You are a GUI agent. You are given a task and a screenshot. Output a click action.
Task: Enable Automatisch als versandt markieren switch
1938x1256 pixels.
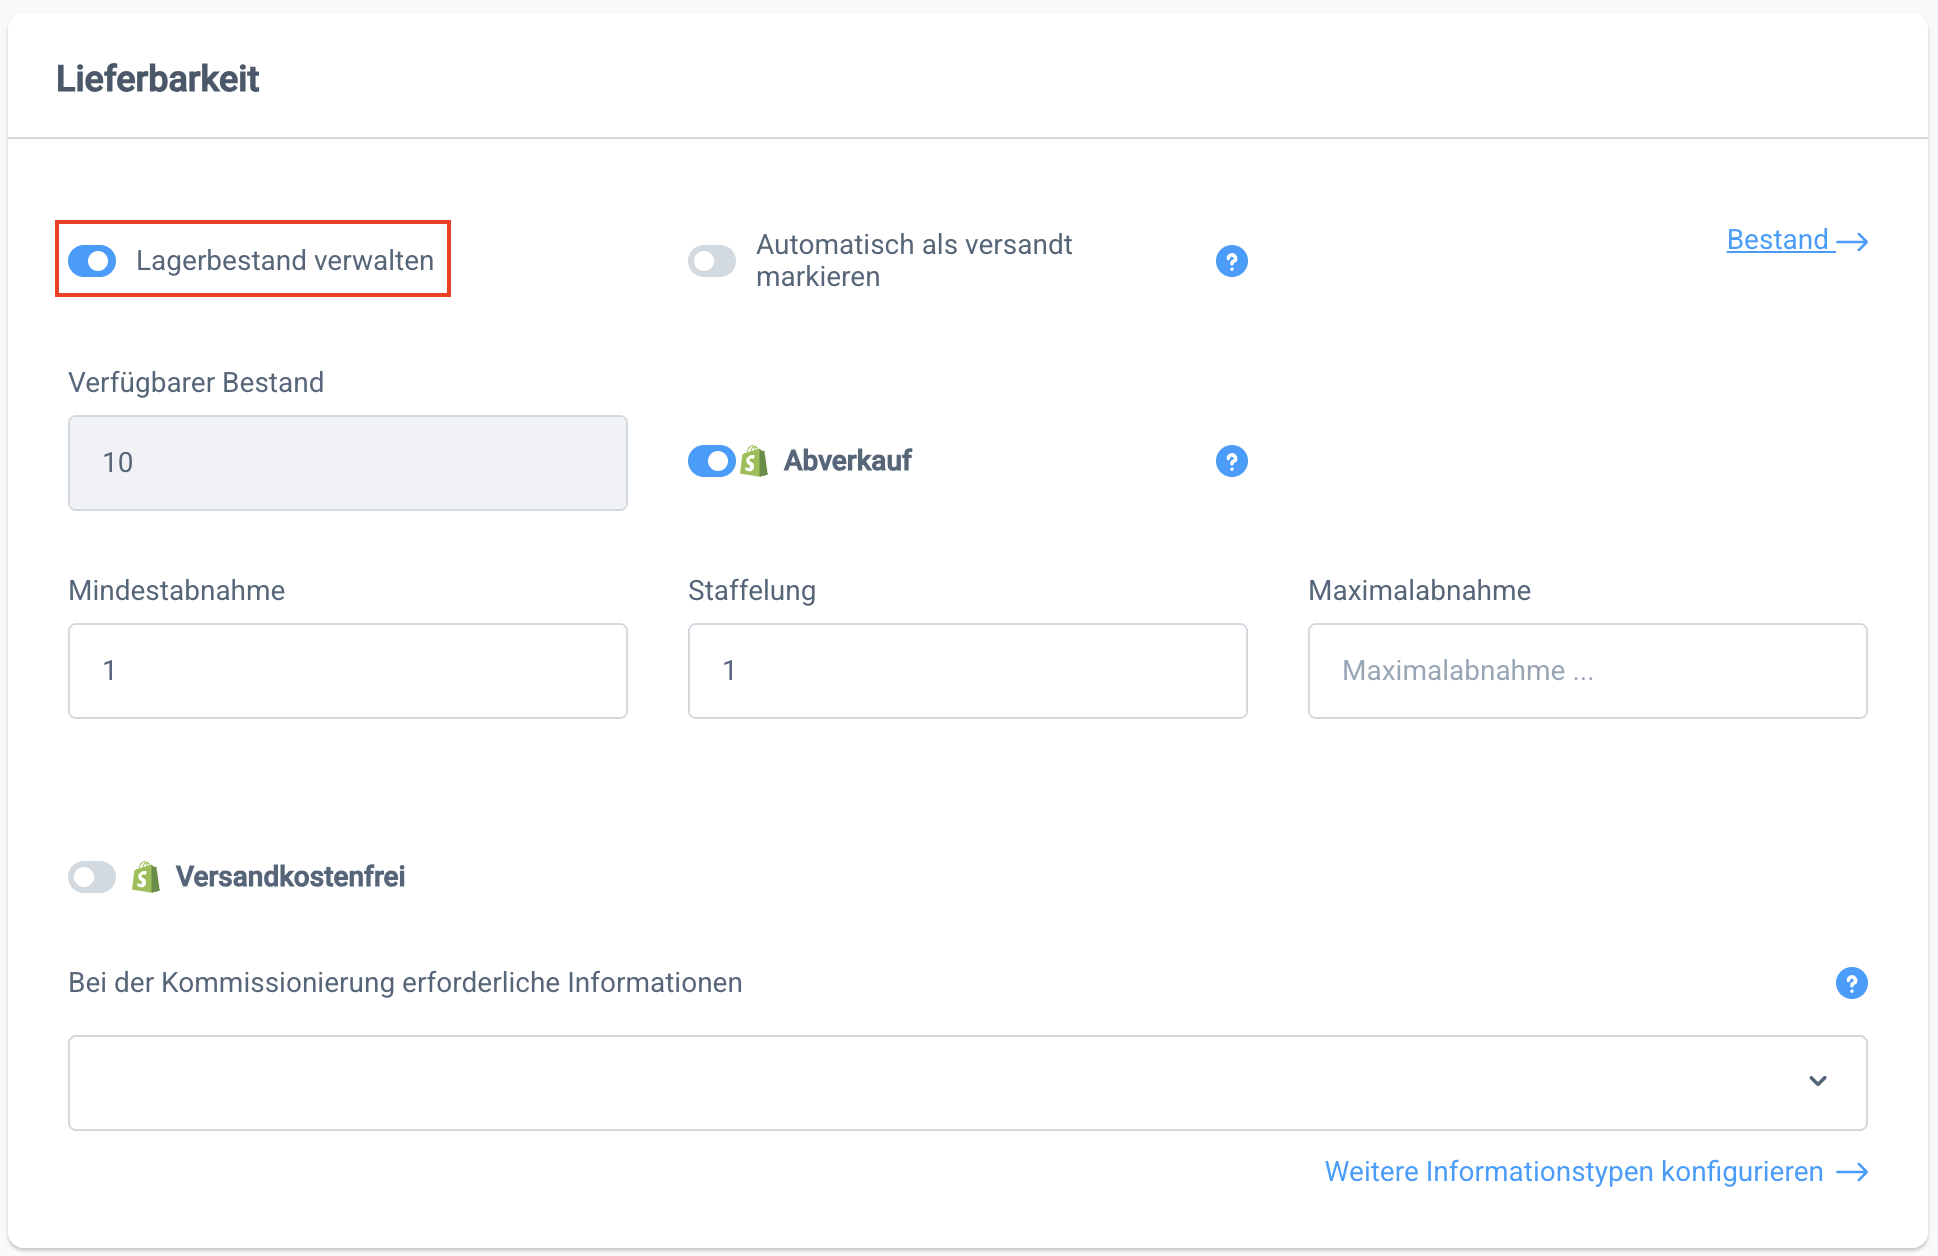pos(712,261)
